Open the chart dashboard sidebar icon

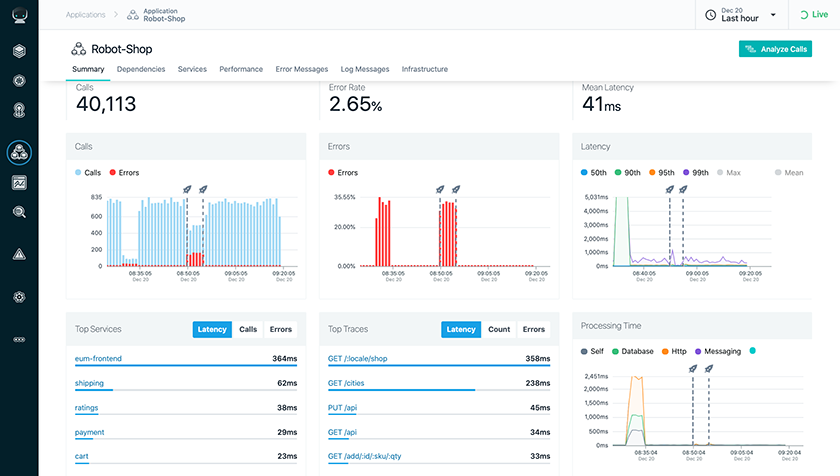pyautogui.click(x=19, y=183)
